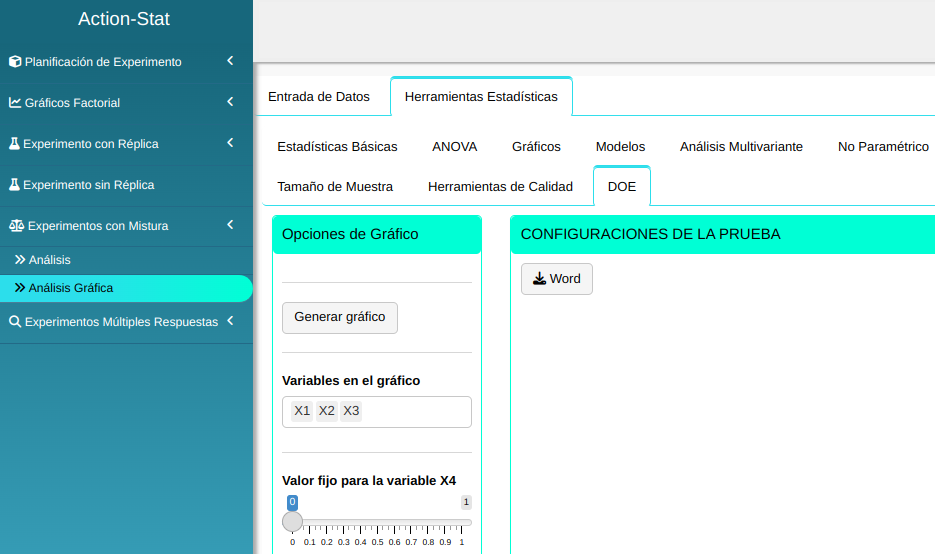Screen dimensions: 935x554
Task: Click the cube icon beside Planificación de Experimento
Action: [15, 62]
